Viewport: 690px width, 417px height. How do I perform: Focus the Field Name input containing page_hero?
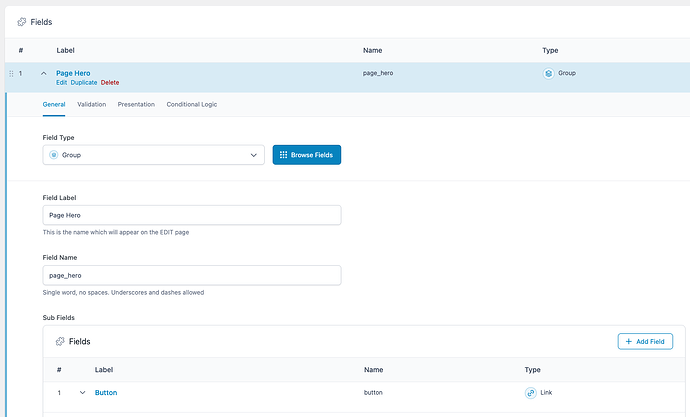(192, 275)
